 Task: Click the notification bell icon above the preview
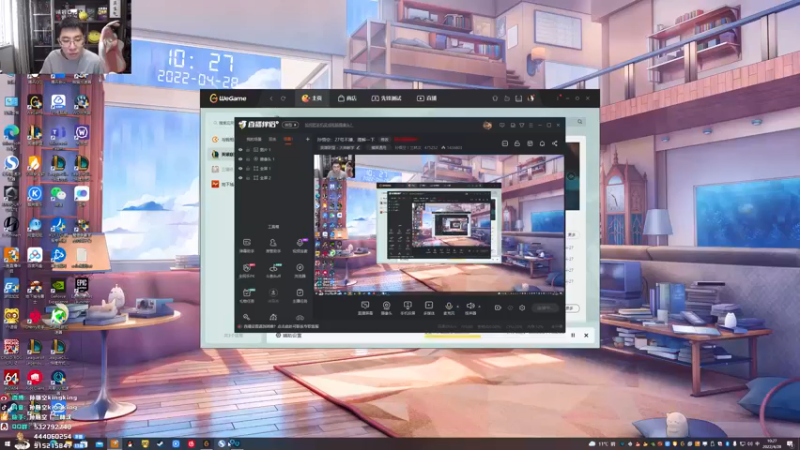tap(542, 143)
